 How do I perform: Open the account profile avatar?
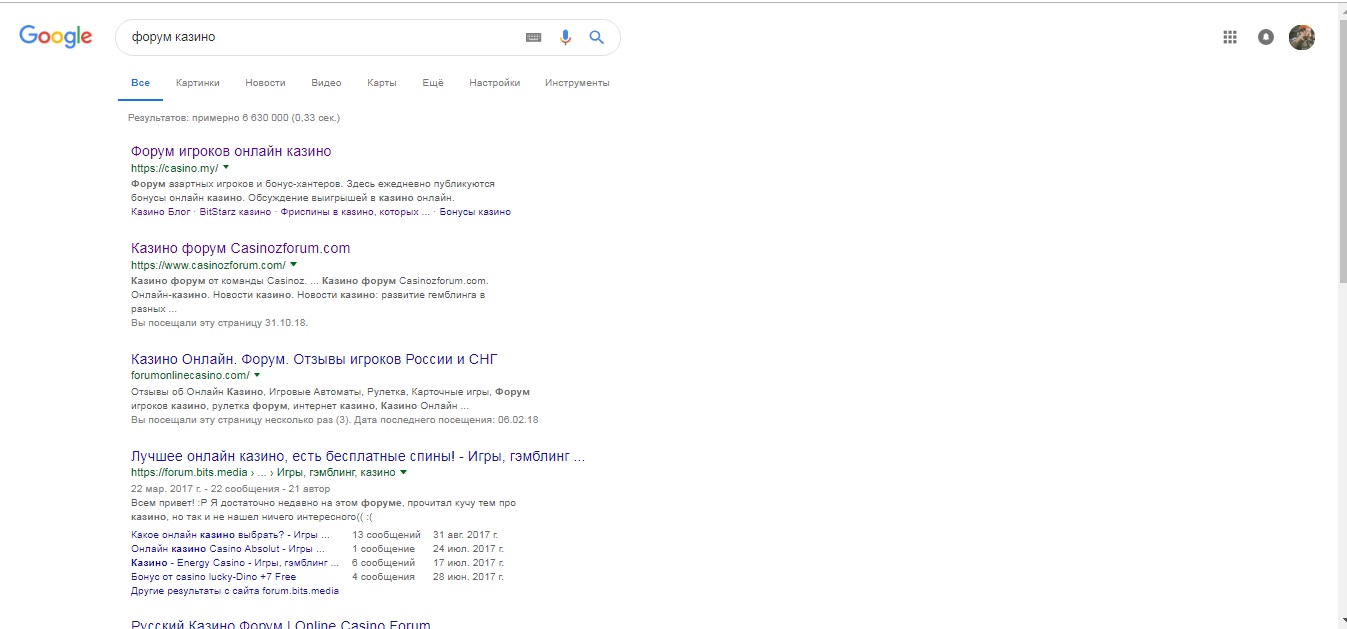click(x=1302, y=37)
